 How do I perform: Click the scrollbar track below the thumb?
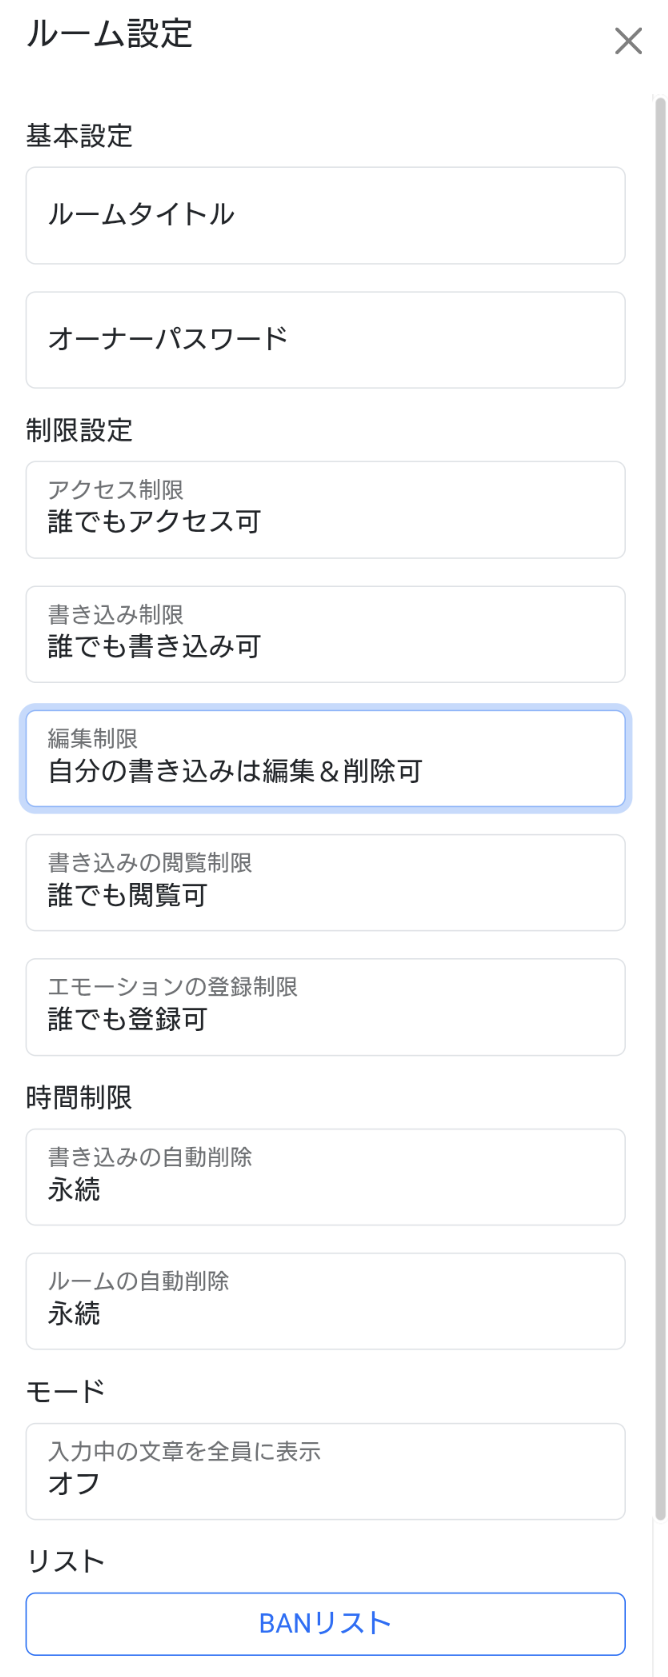pyautogui.click(x=659, y=1600)
